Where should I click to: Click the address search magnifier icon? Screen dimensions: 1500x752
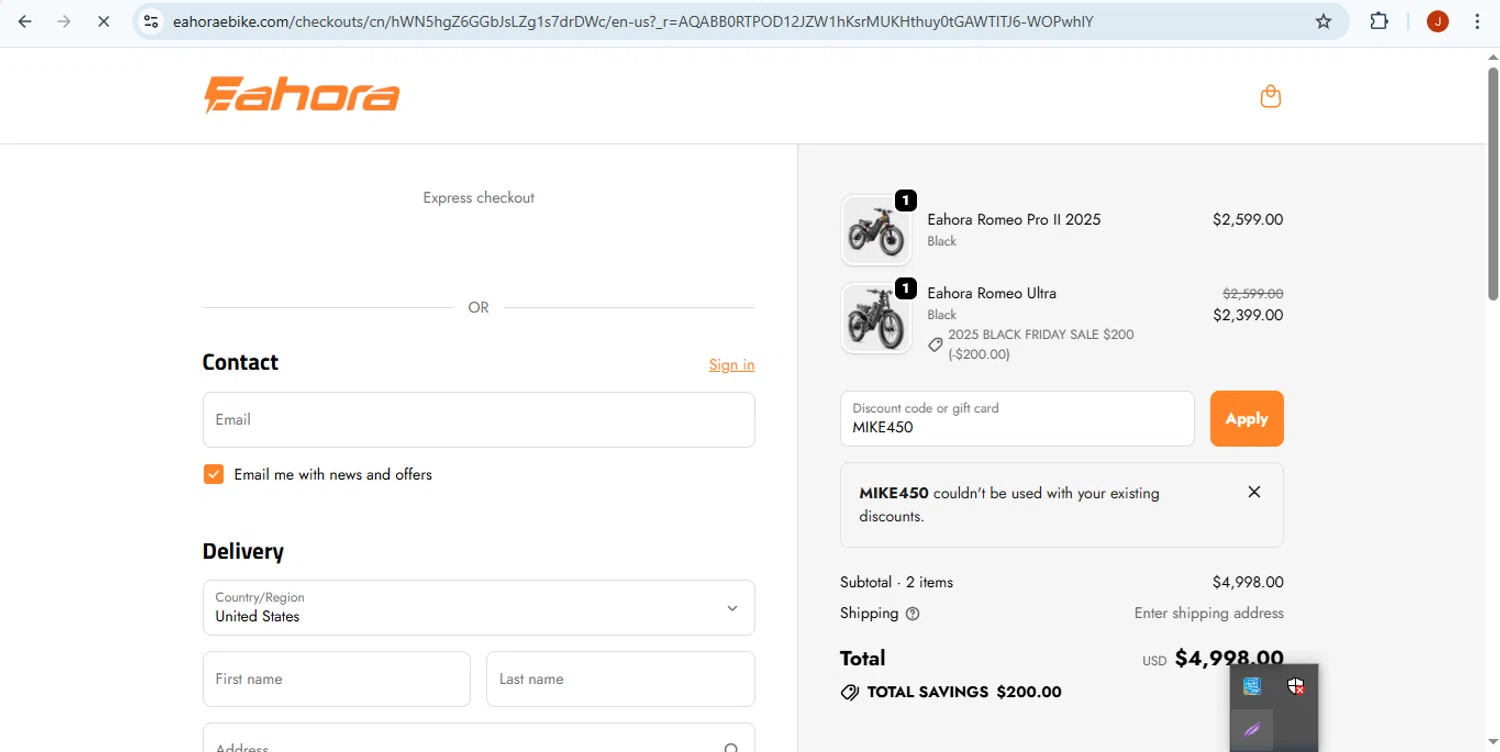[732, 747]
